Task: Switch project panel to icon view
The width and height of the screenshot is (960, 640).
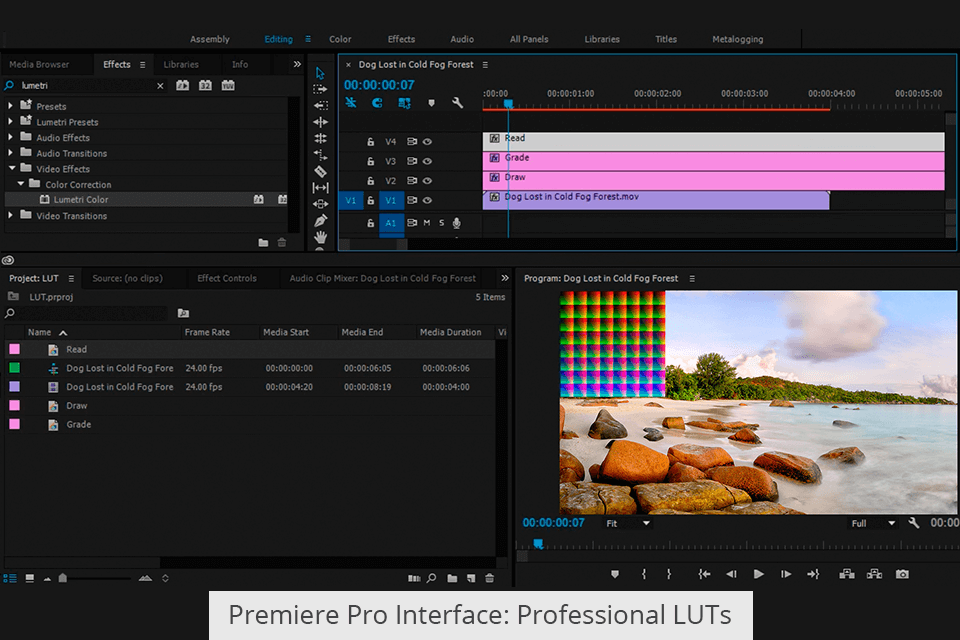Action: pos(29,578)
